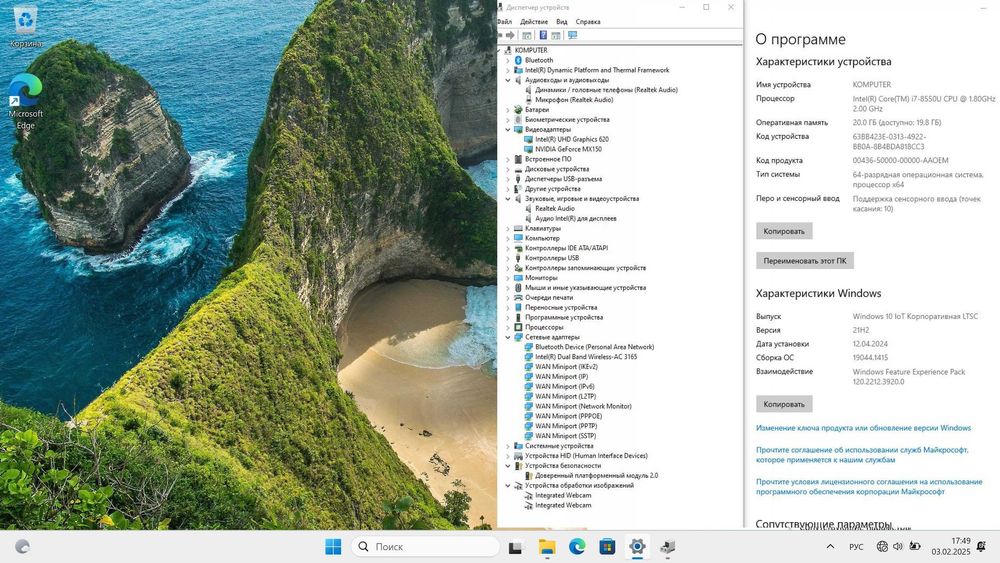The image size is (1000, 563).
Task: Click the properties toolbar icon left of help
Action: (x=527, y=36)
